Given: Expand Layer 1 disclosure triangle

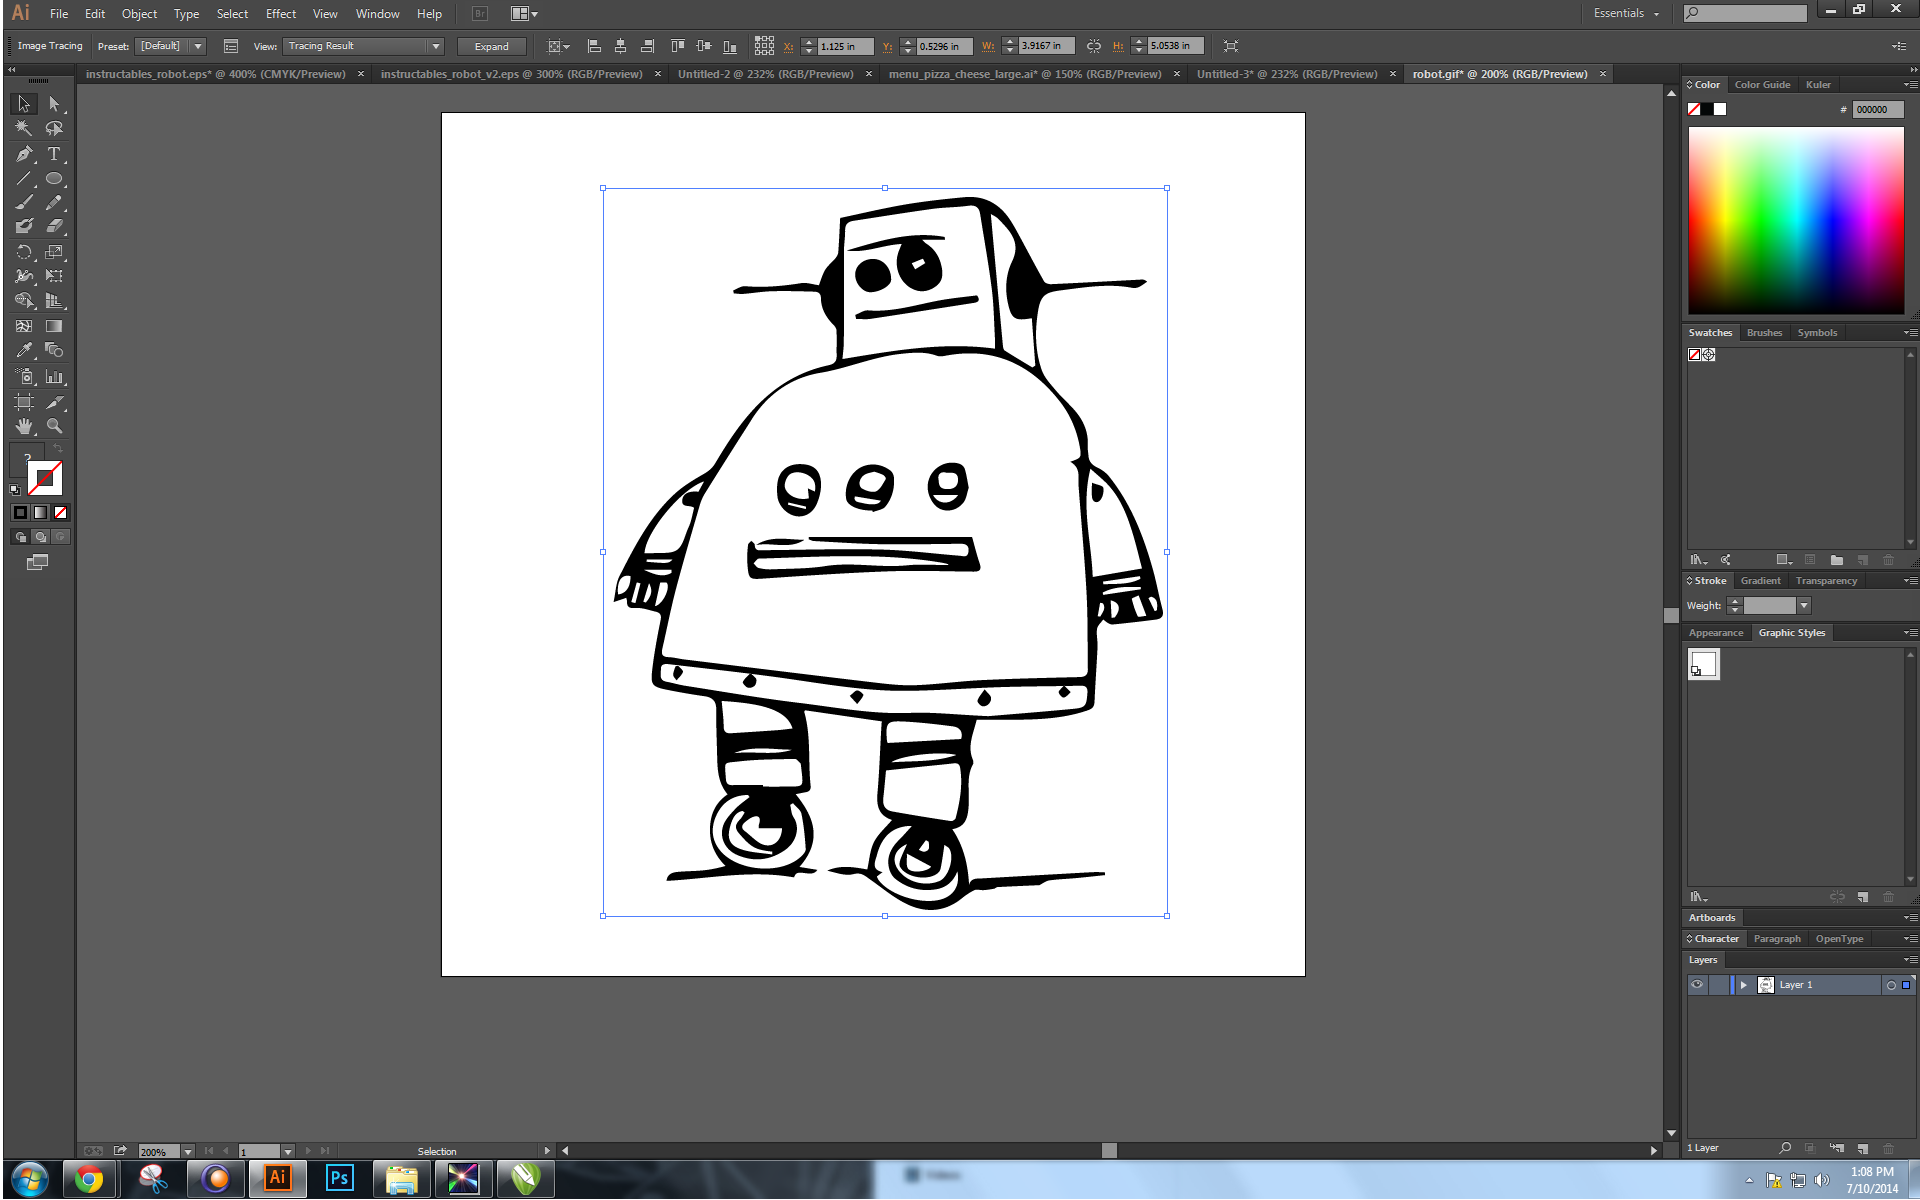Looking at the screenshot, I should [x=1743, y=985].
